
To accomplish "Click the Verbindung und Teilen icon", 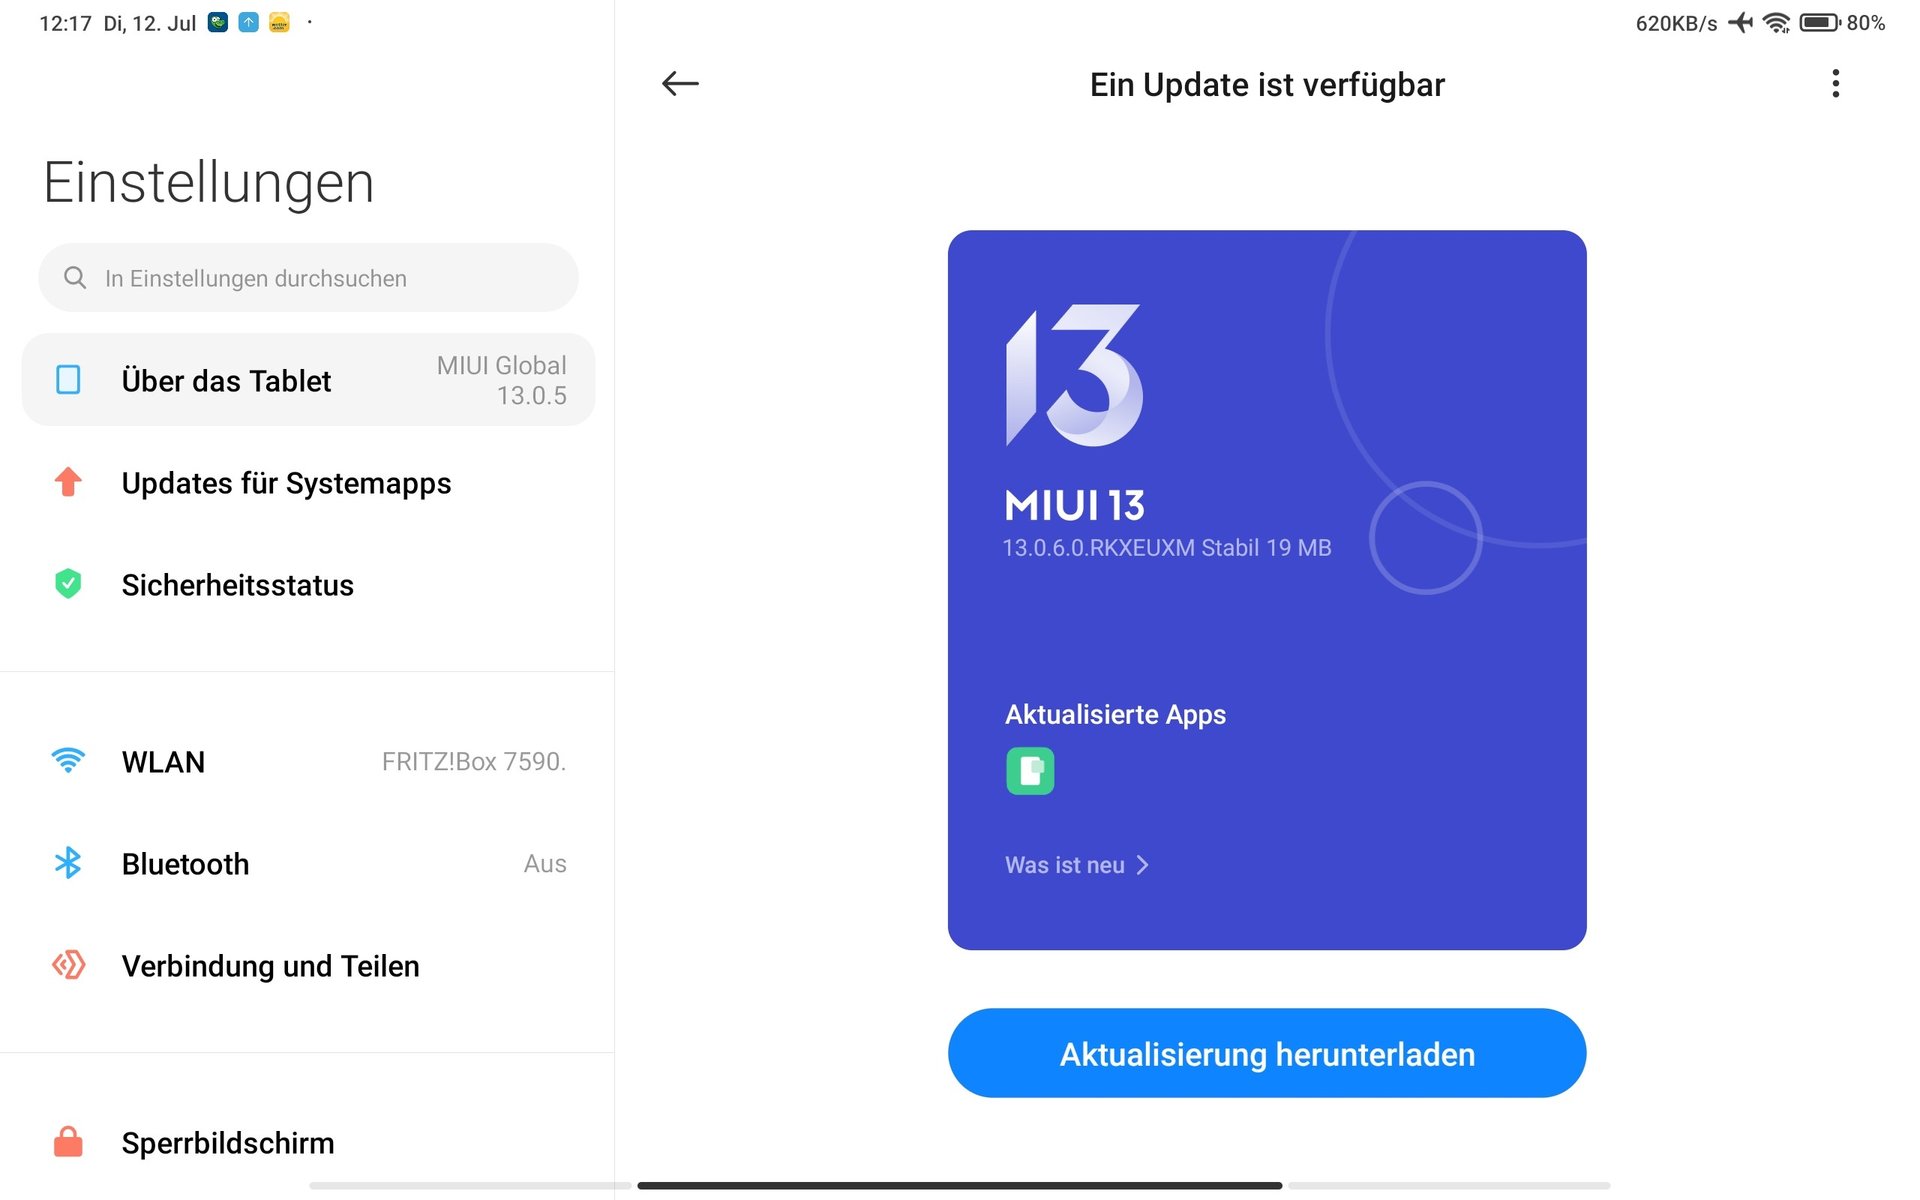I will (68, 965).
